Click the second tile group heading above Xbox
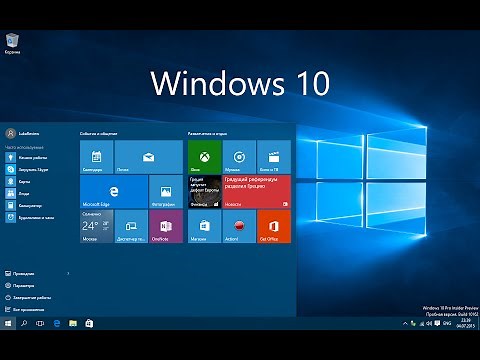This screenshot has height=360, width=480. [x=207, y=134]
